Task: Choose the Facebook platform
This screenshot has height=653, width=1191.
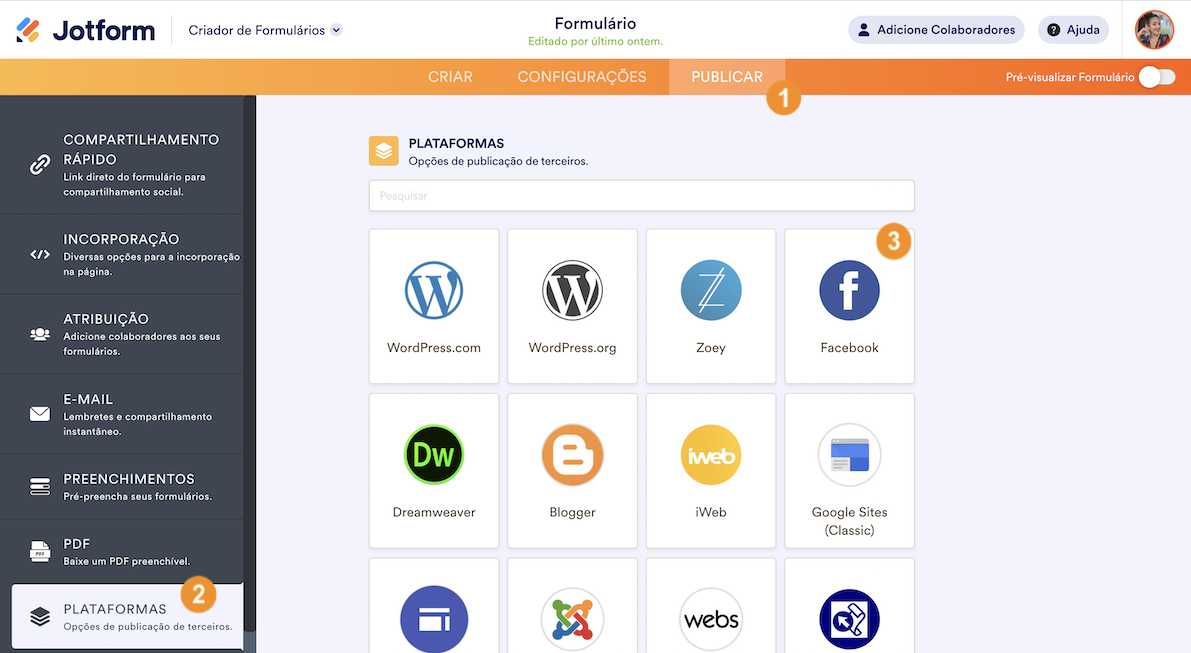Action: point(849,306)
